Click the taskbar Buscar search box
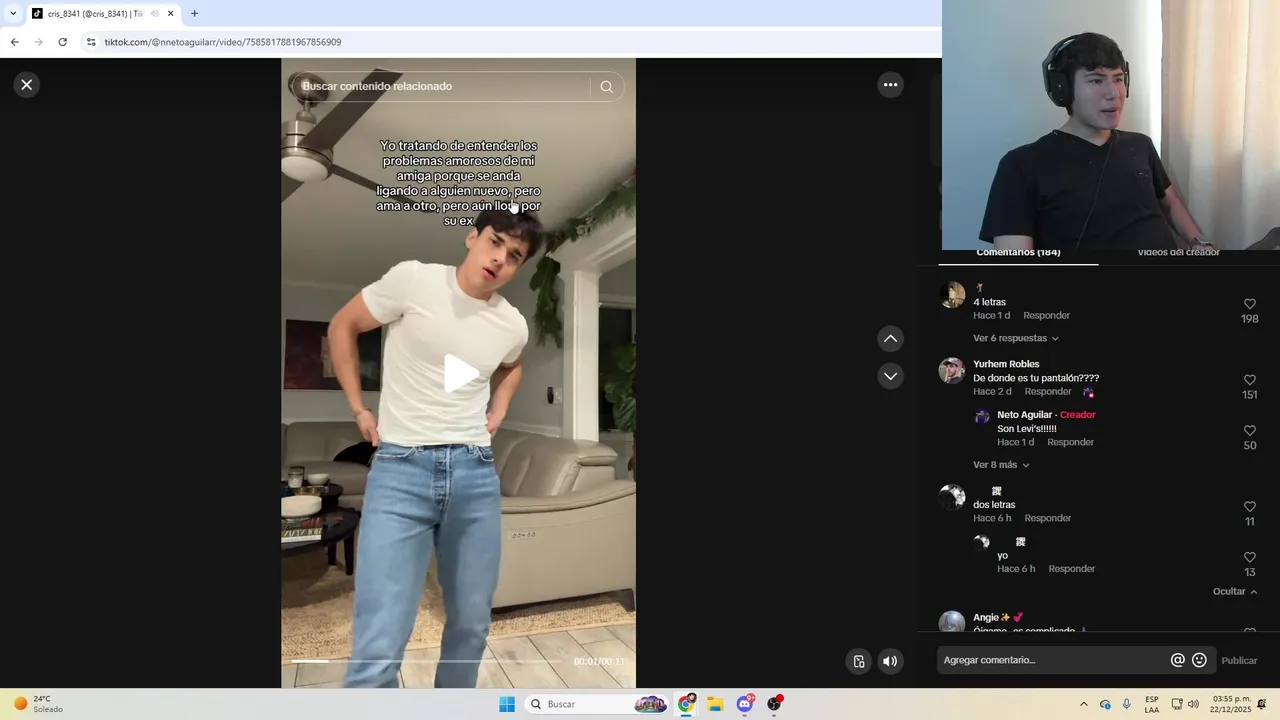The height and width of the screenshot is (720, 1280). coord(596,704)
